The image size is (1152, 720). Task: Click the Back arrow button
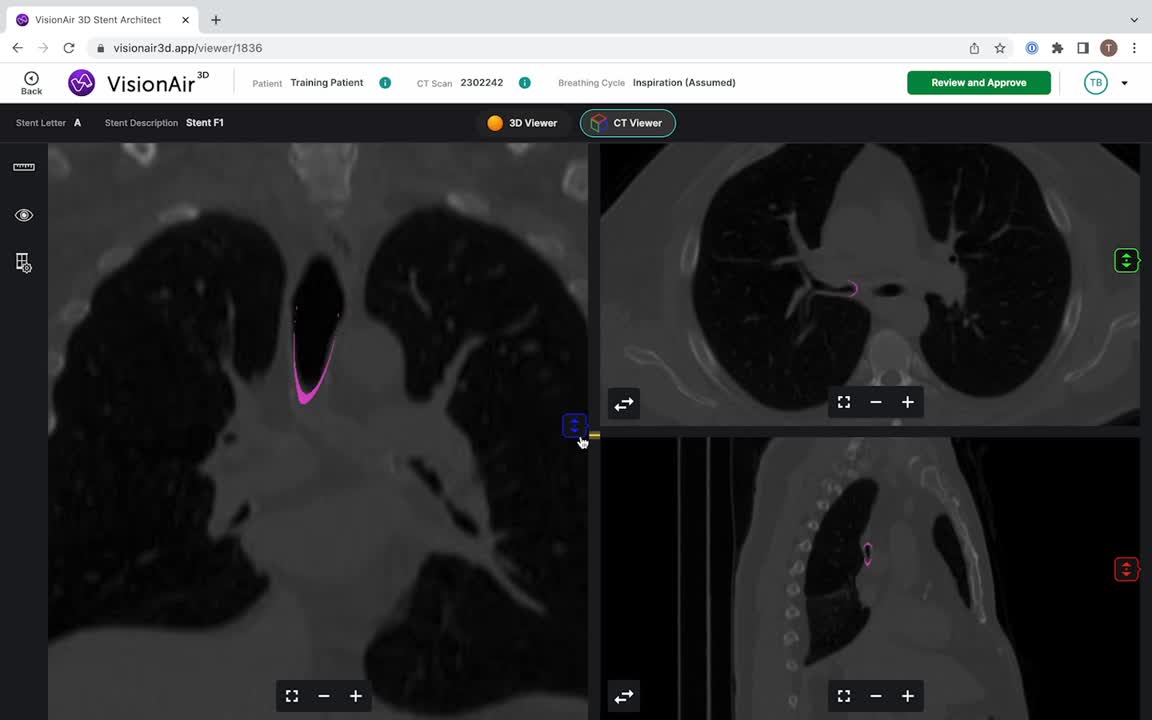pyautogui.click(x=31, y=83)
